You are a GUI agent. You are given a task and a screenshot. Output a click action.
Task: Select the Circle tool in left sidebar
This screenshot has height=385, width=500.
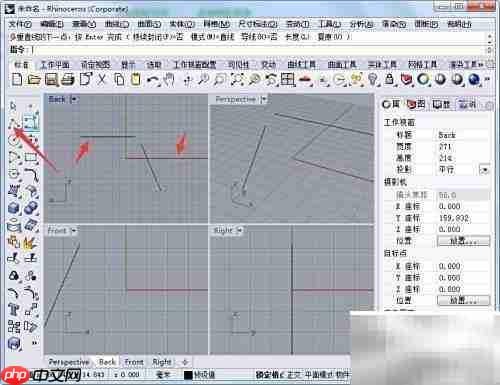(x=13, y=139)
